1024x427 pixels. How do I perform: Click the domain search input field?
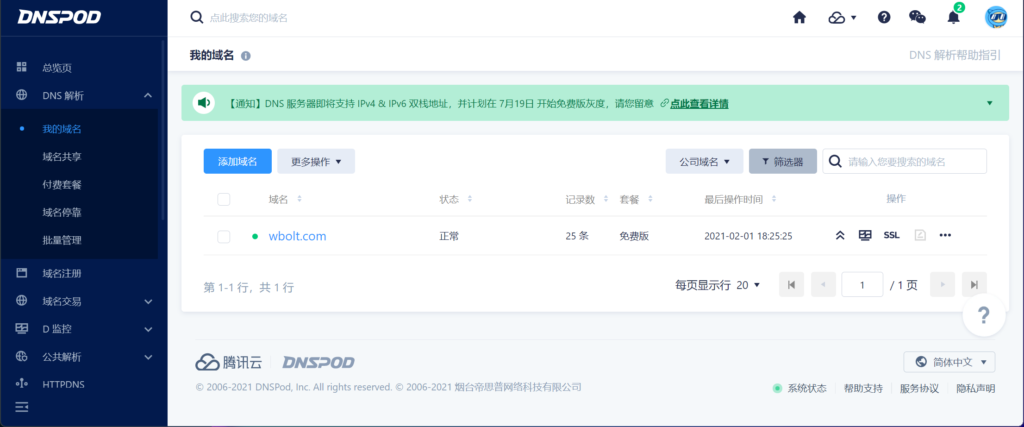[912, 161]
